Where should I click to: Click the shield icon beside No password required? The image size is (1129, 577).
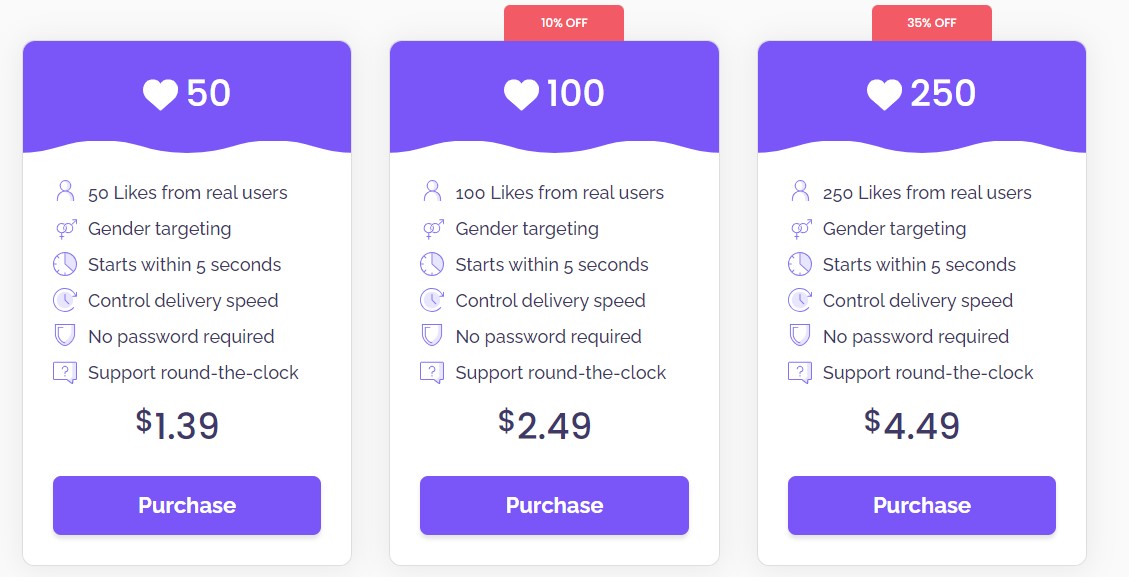coord(64,336)
